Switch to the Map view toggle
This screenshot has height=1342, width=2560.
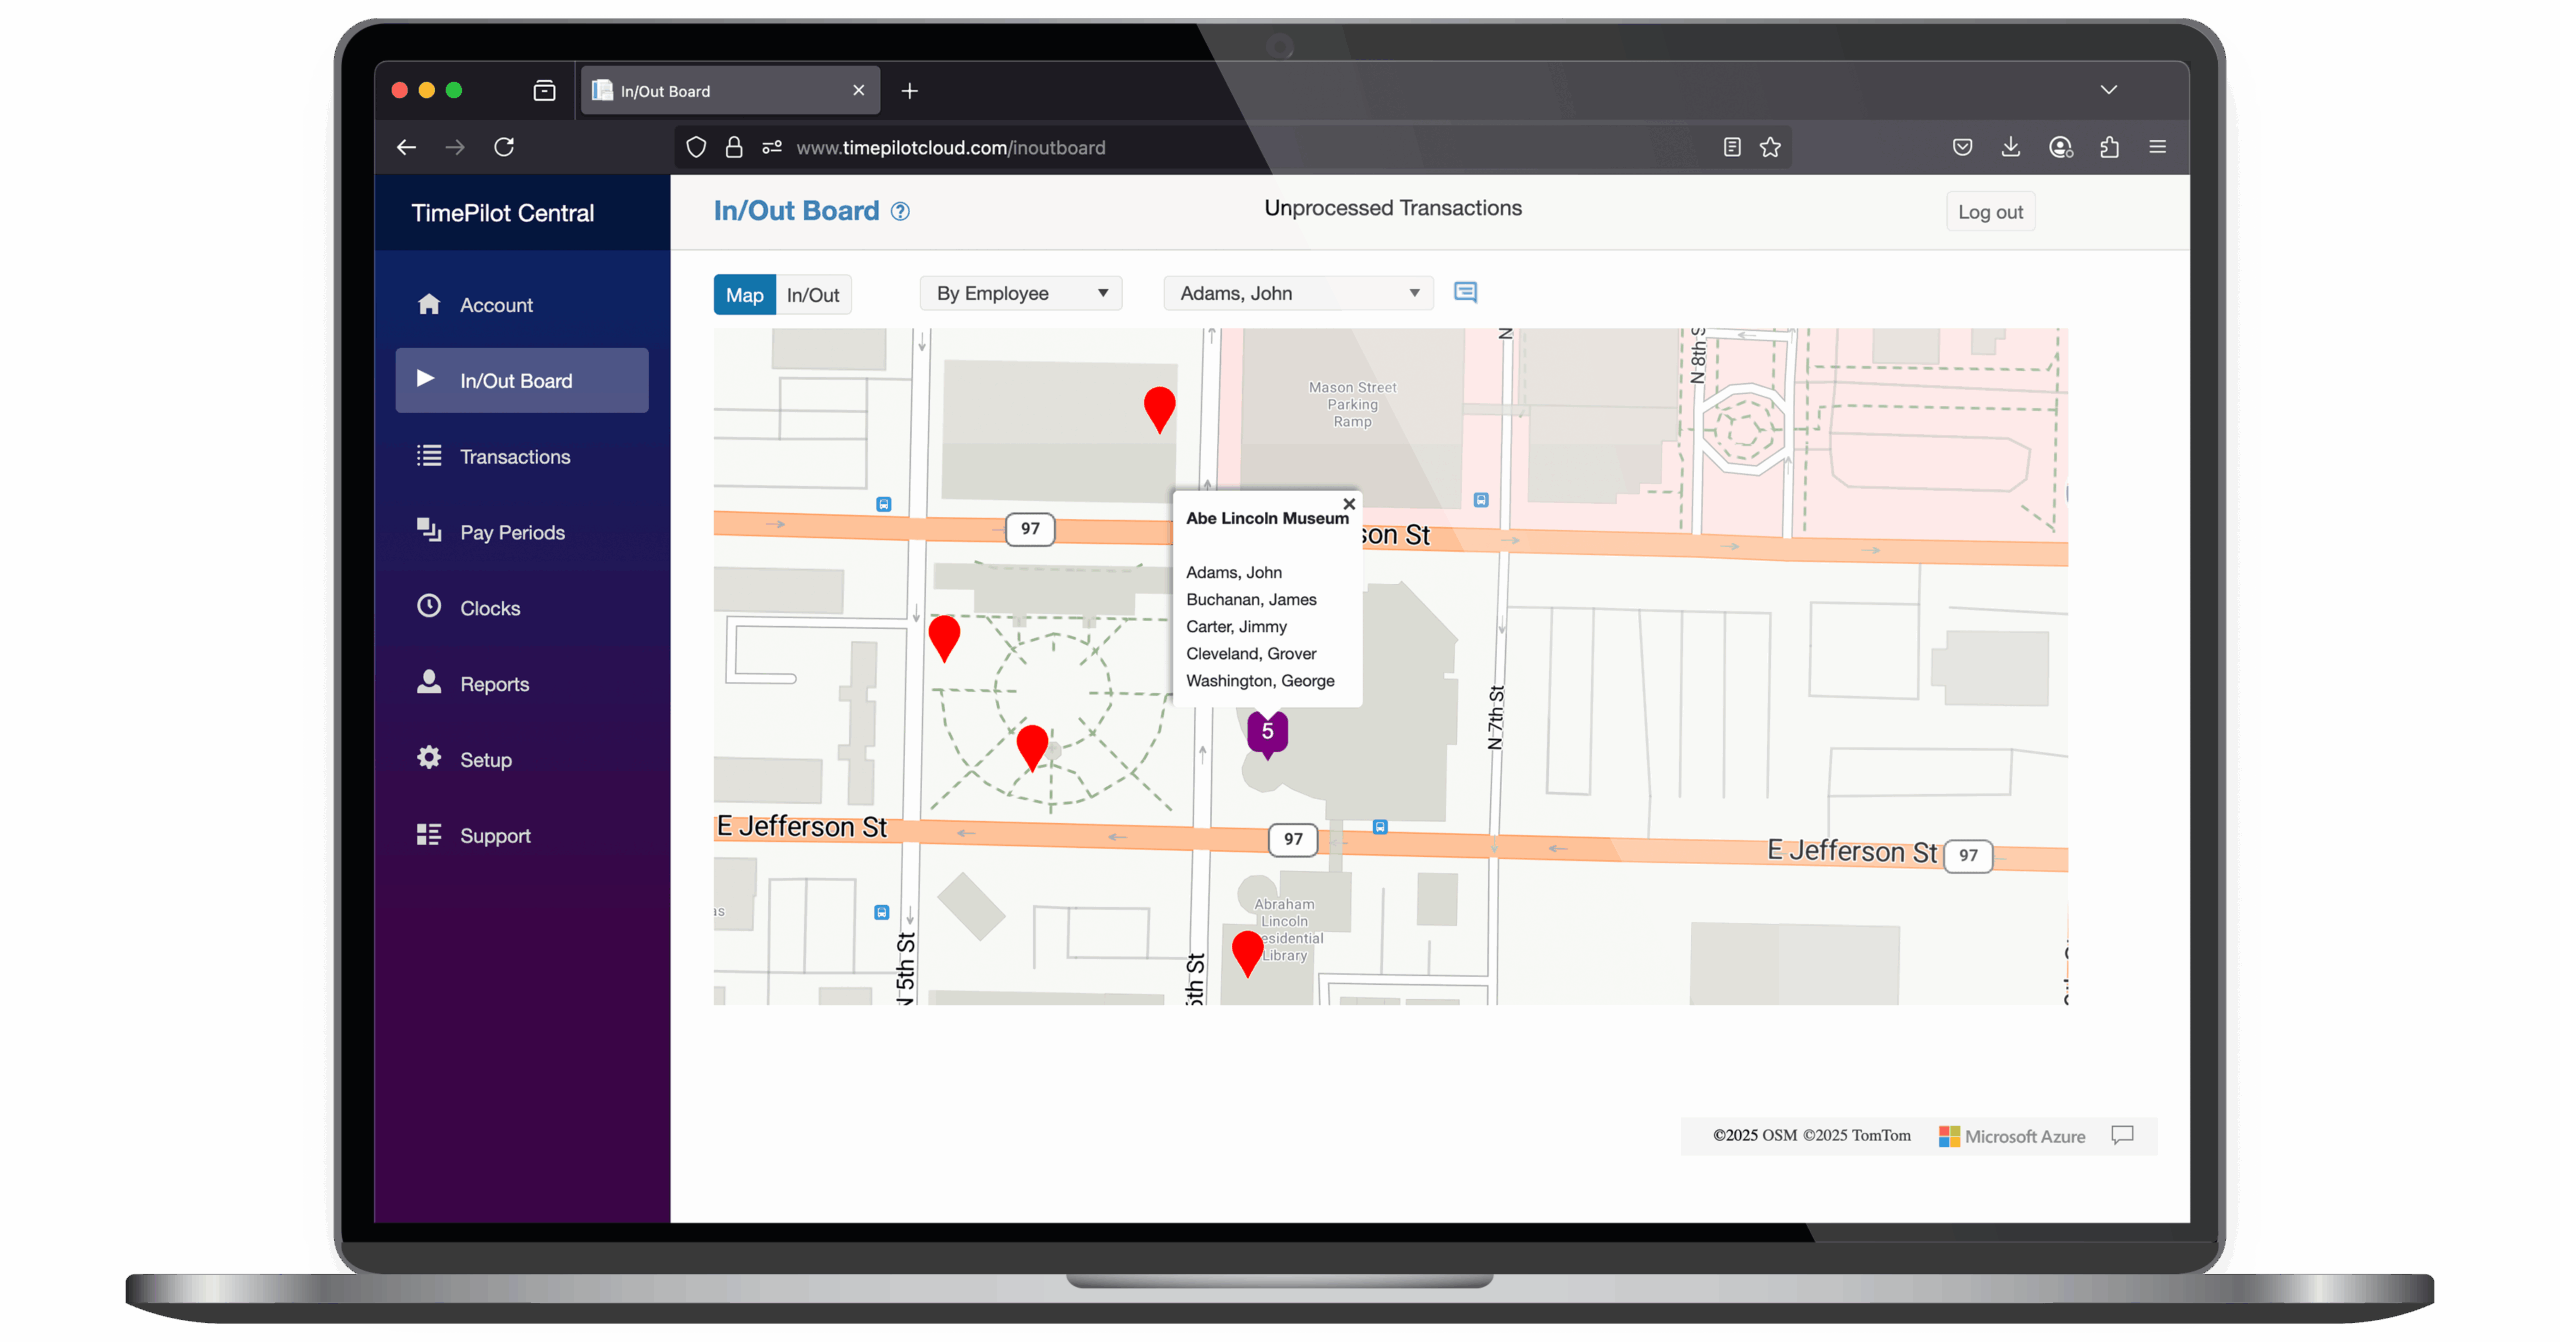click(x=744, y=295)
